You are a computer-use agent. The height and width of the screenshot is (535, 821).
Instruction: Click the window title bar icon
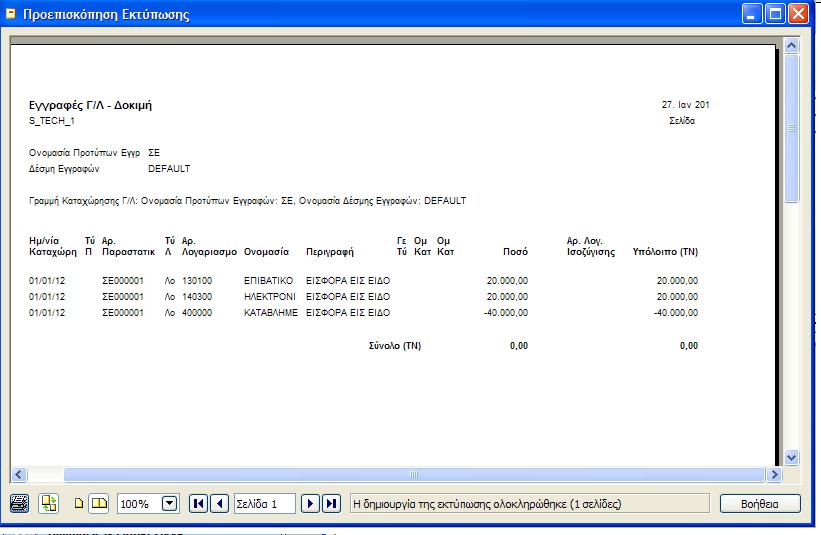click(10, 14)
